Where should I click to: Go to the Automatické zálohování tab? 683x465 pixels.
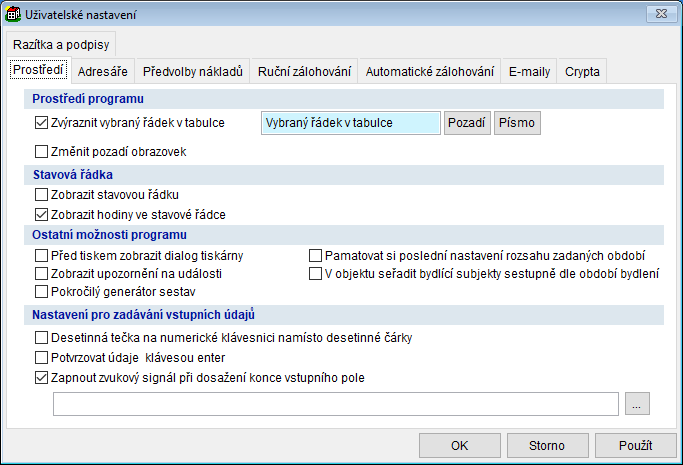[x=429, y=71]
